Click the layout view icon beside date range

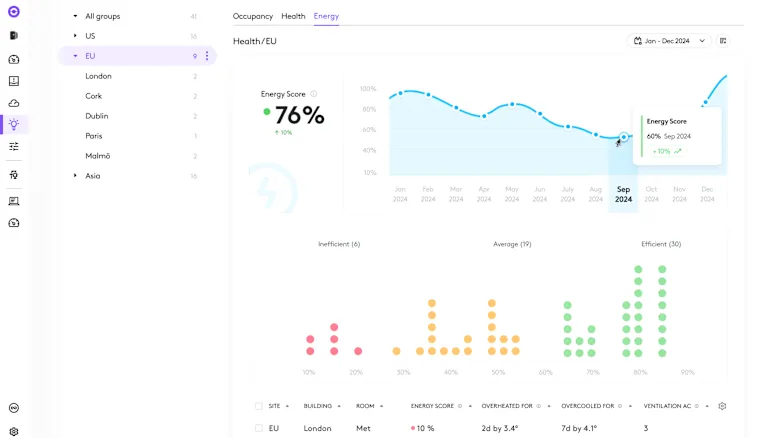[x=724, y=41]
